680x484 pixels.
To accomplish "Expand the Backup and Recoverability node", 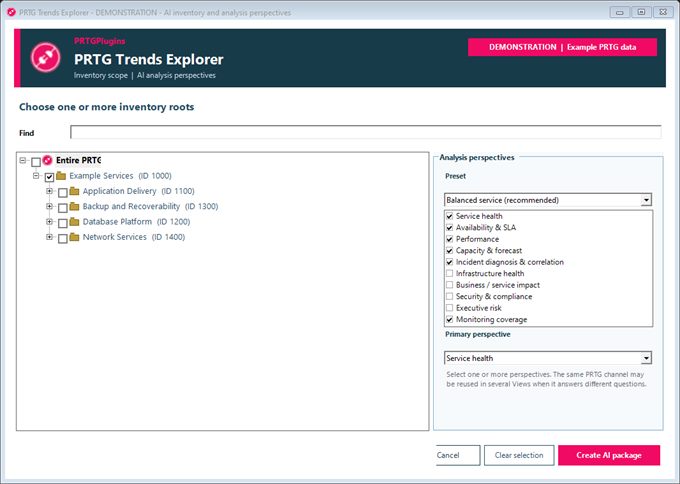I will pos(49,206).
